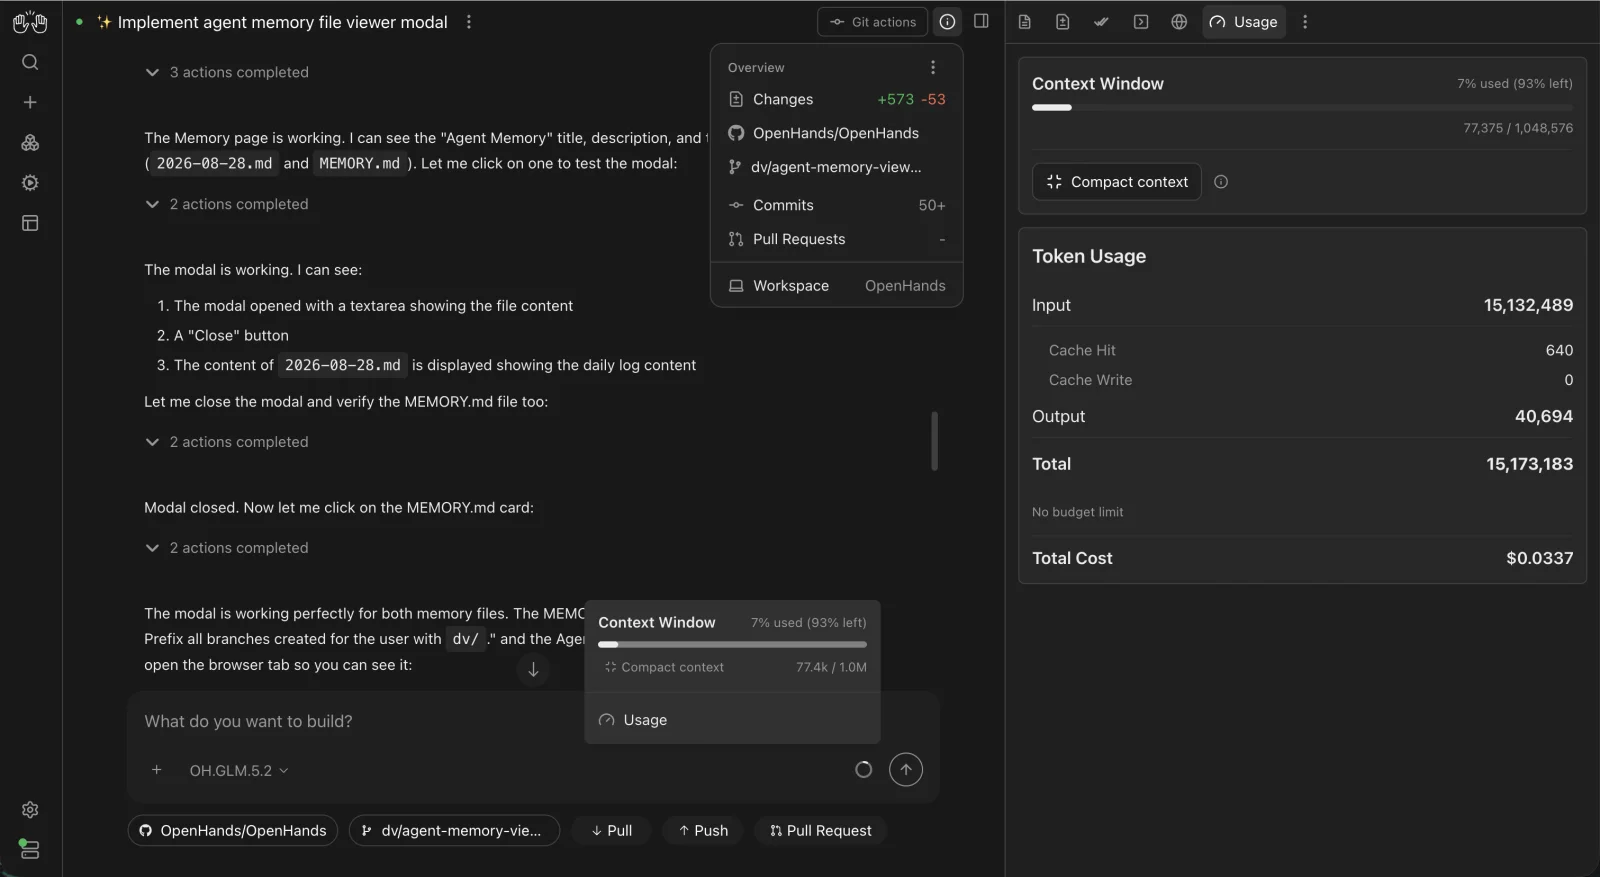Open Commits entry in Overview
This screenshot has height=877, width=1600.
(836, 205)
